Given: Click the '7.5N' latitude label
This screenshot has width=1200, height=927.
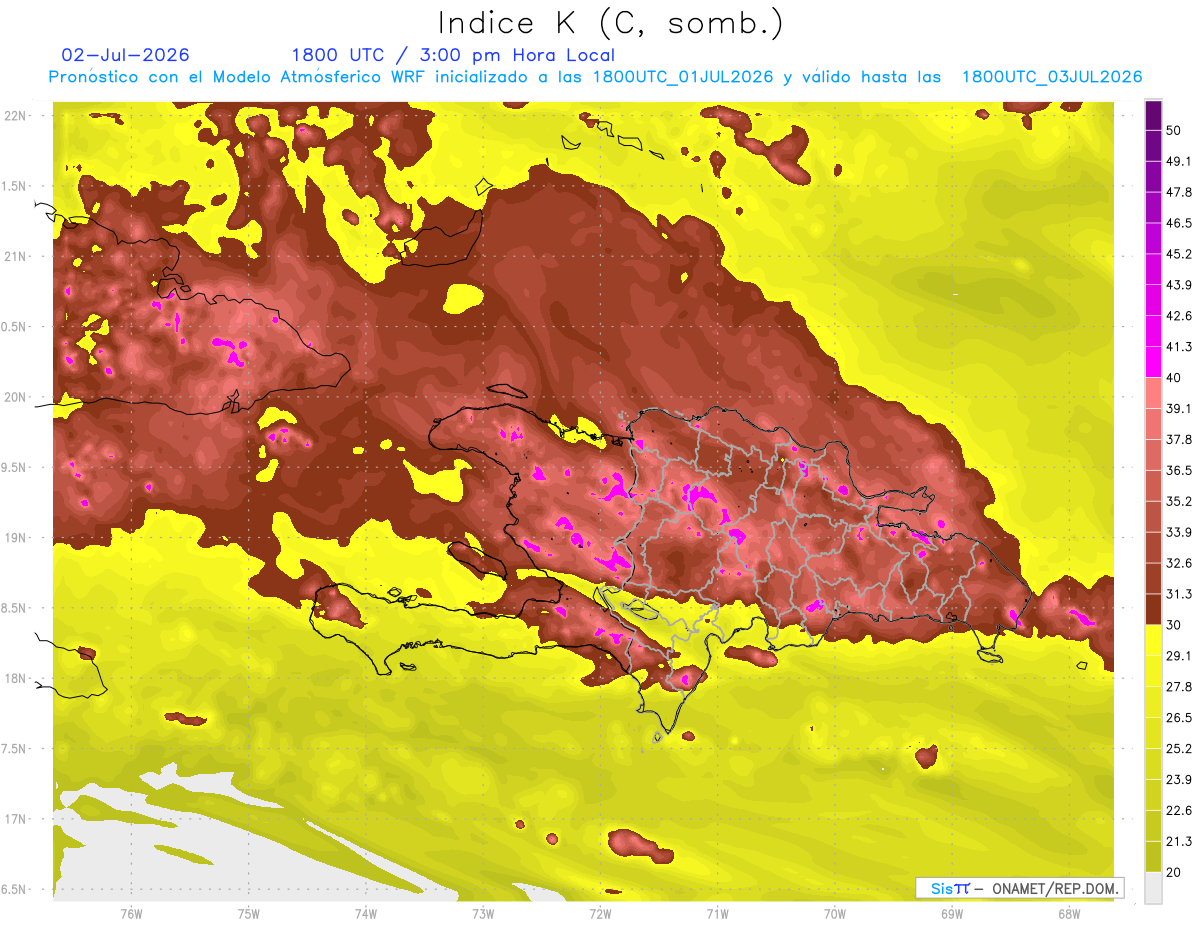Looking at the screenshot, I should 15,748.
